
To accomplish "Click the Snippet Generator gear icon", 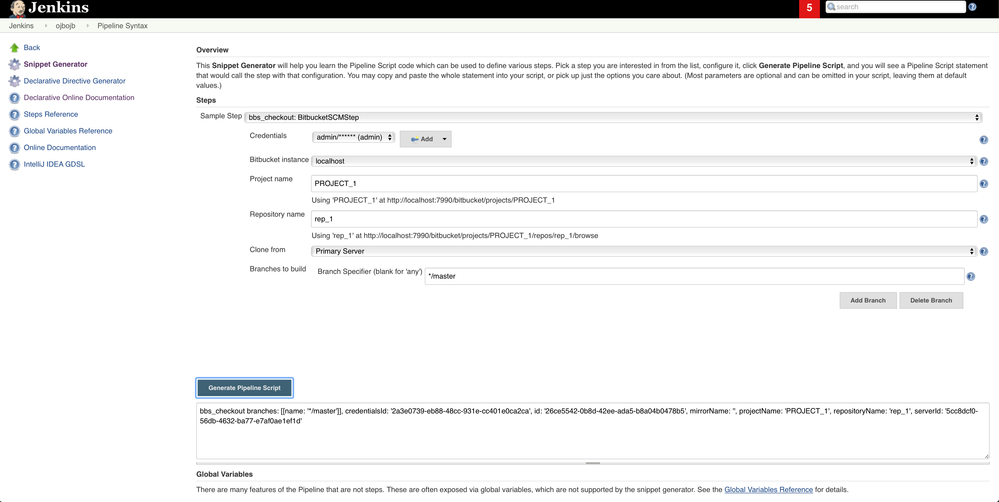I will click(14, 64).
